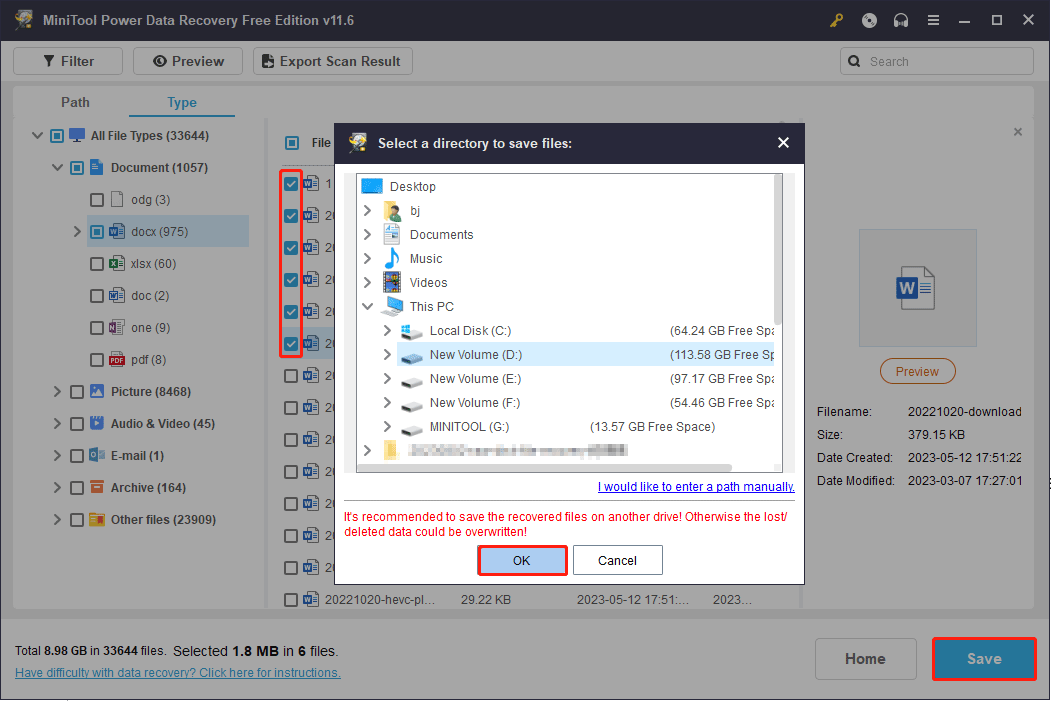Open the disc media icon in title bar
Viewport: 1051px width, 701px height.
[x=869, y=20]
